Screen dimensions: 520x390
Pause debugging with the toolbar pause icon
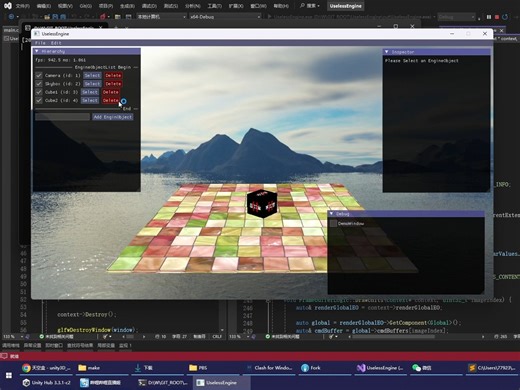(489, 17)
